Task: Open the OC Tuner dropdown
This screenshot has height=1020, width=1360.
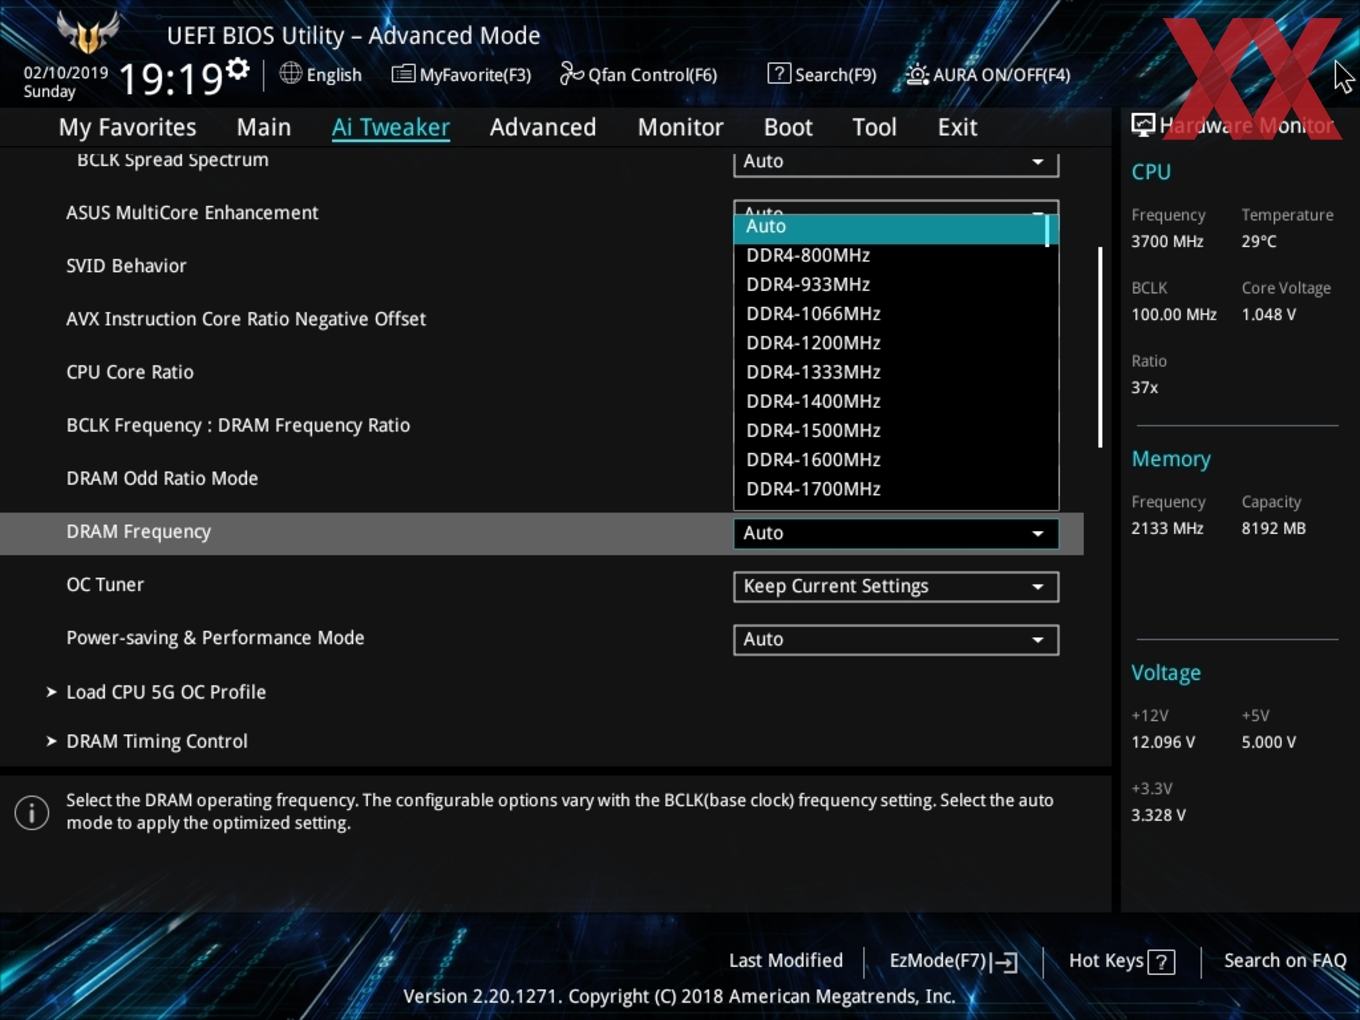Action: click(896, 586)
